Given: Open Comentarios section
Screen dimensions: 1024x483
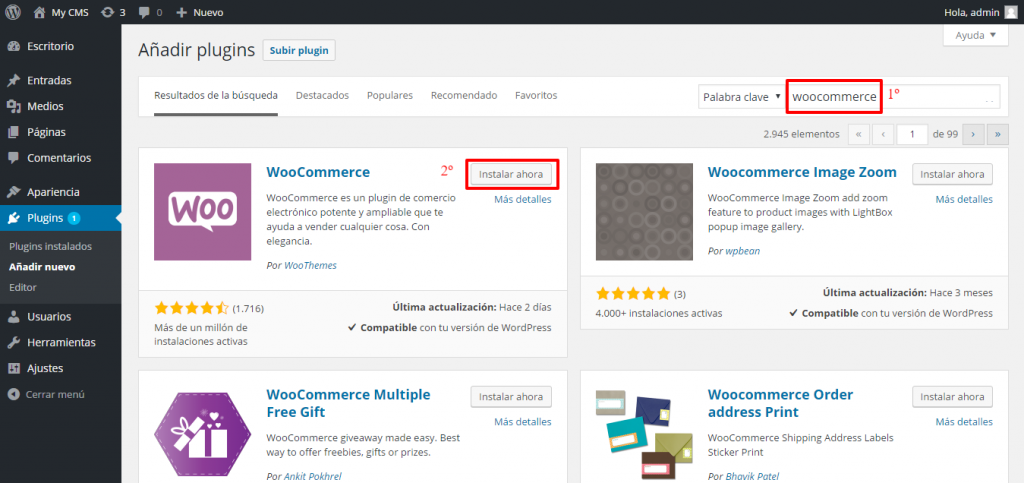Looking at the screenshot, I should (x=60, y=158).
